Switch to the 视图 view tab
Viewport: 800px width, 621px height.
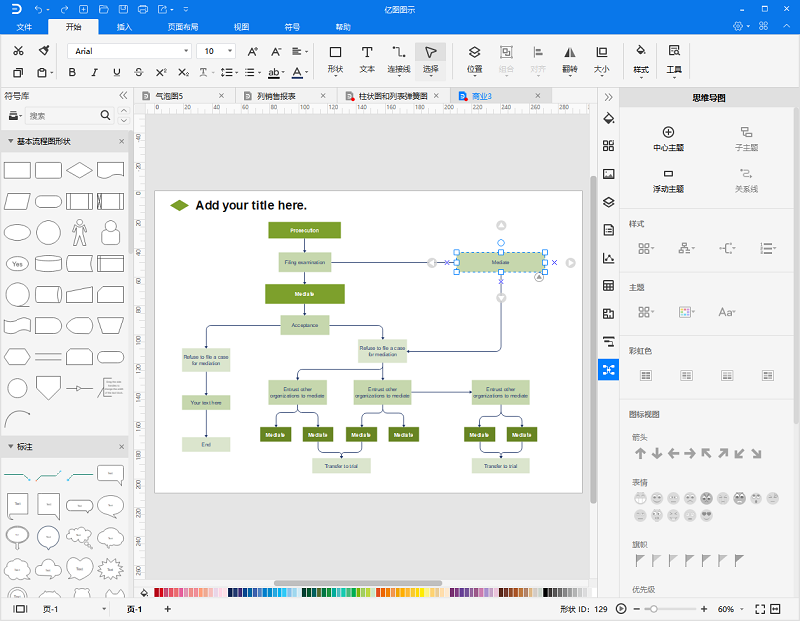pos(241,27)
